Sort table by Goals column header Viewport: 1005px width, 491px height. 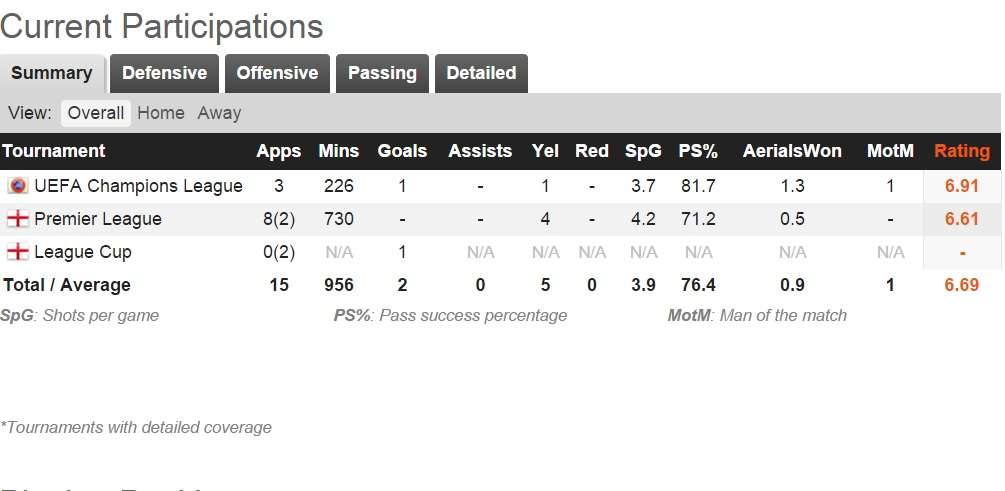pos(402,151)
